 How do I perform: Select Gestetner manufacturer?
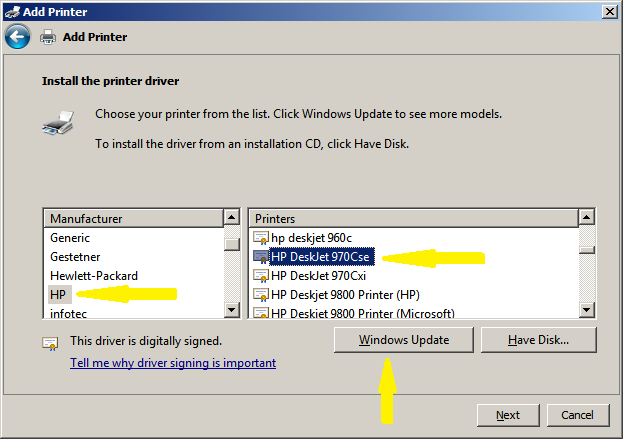75,257
